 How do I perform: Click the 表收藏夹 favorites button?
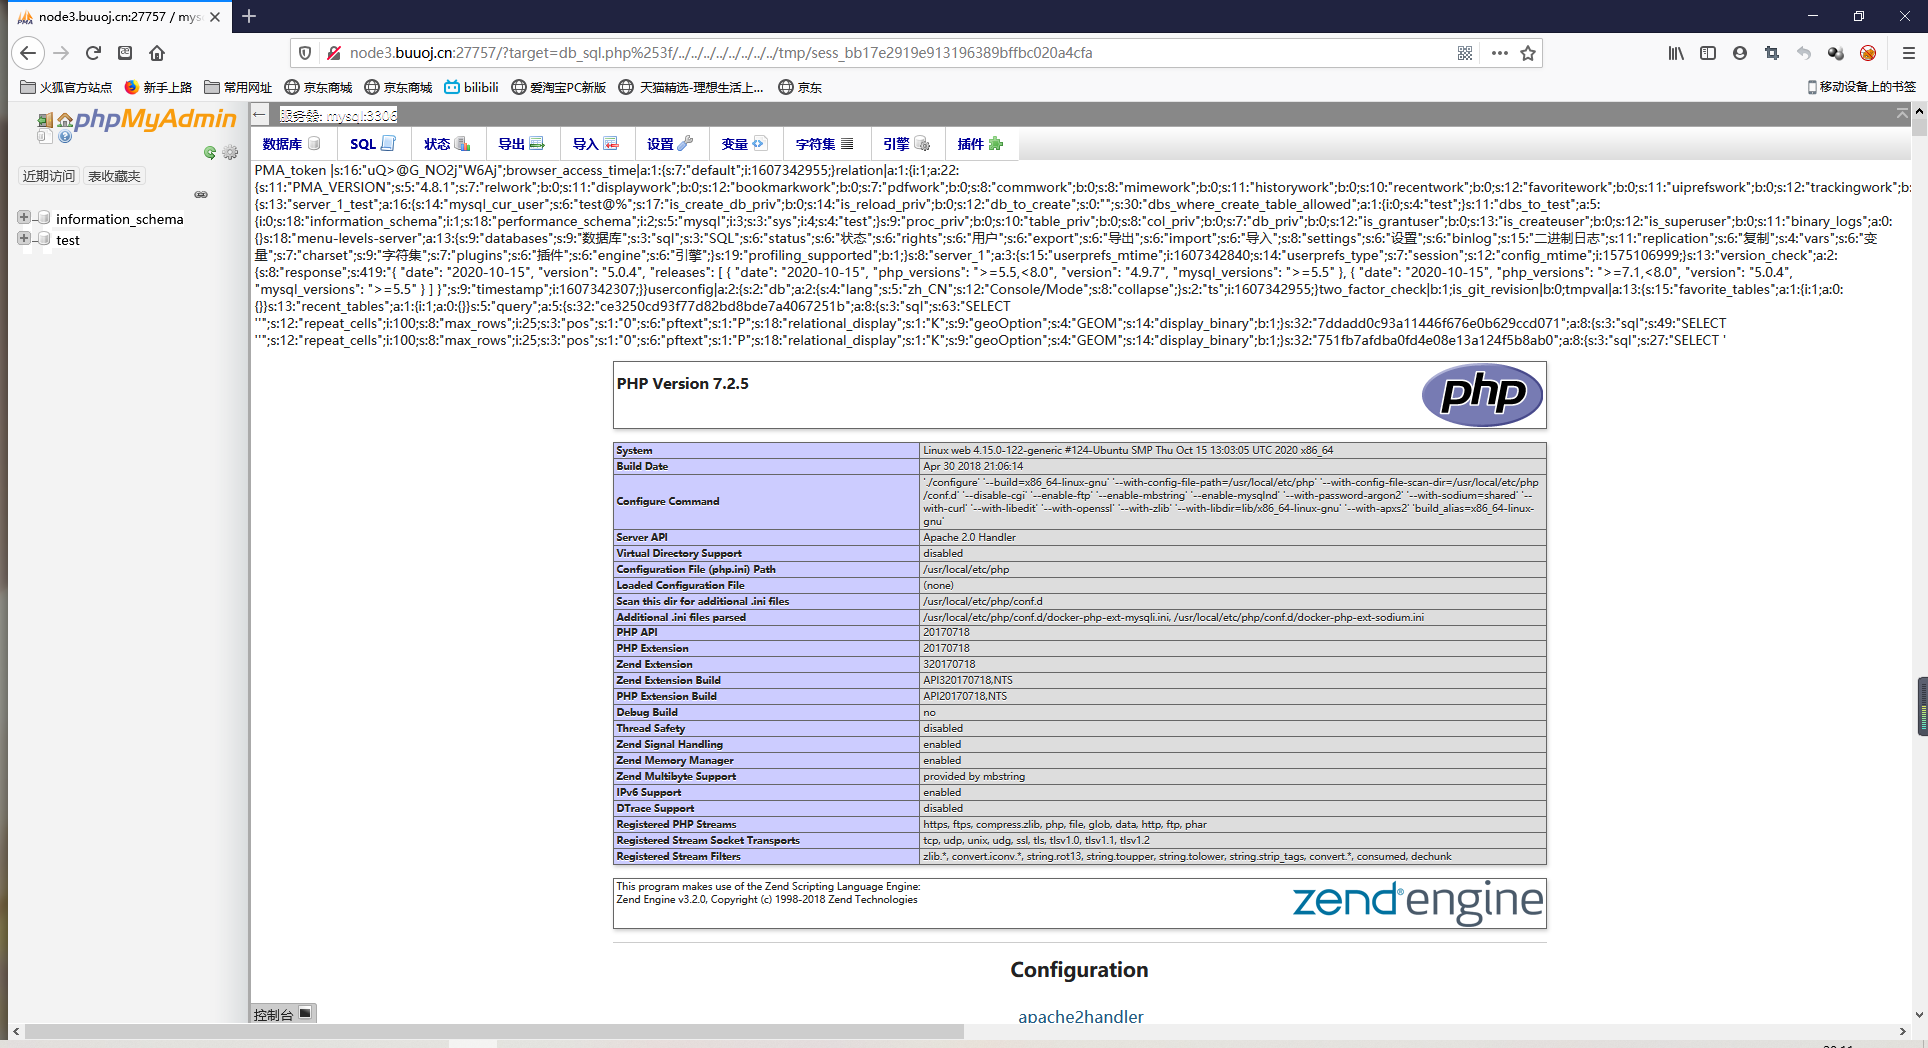[114, 176]
